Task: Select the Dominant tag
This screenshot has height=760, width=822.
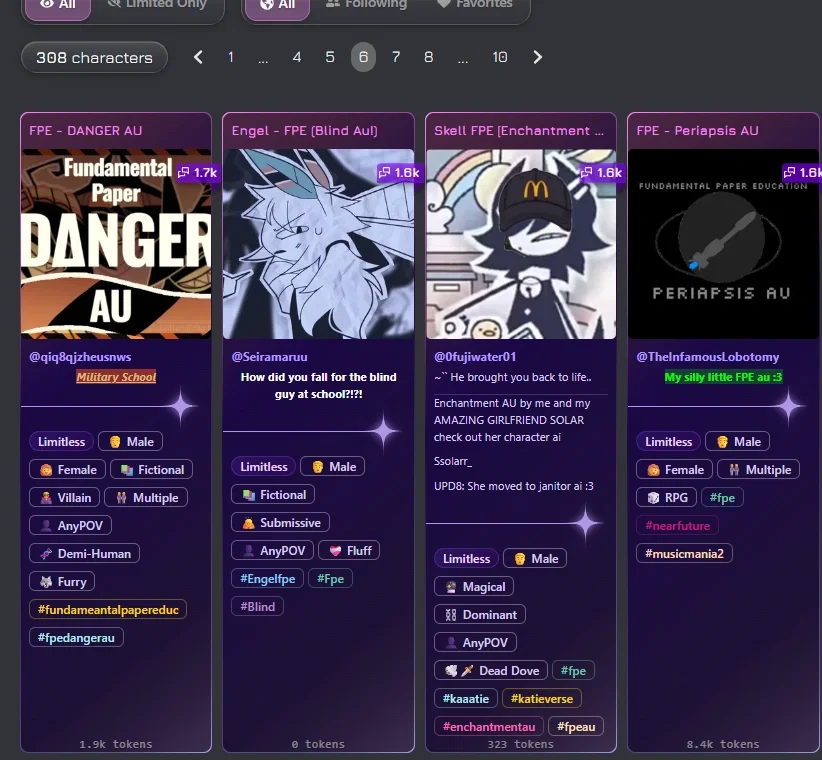Action: (x=480, y=614)
